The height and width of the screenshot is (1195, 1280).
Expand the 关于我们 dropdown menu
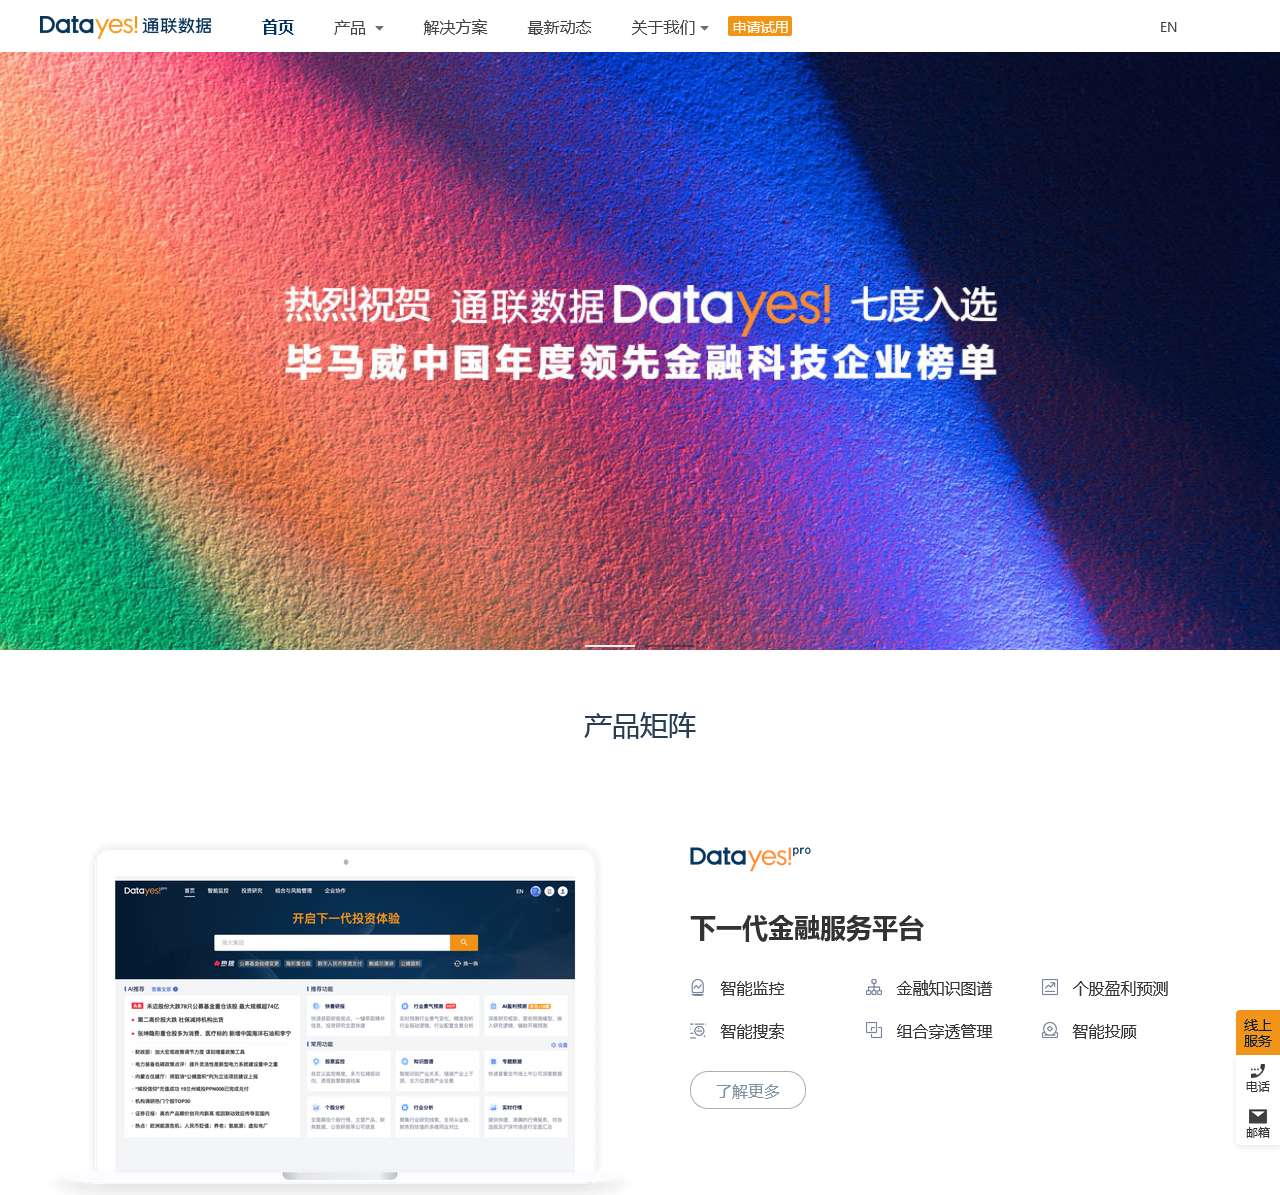669,28
